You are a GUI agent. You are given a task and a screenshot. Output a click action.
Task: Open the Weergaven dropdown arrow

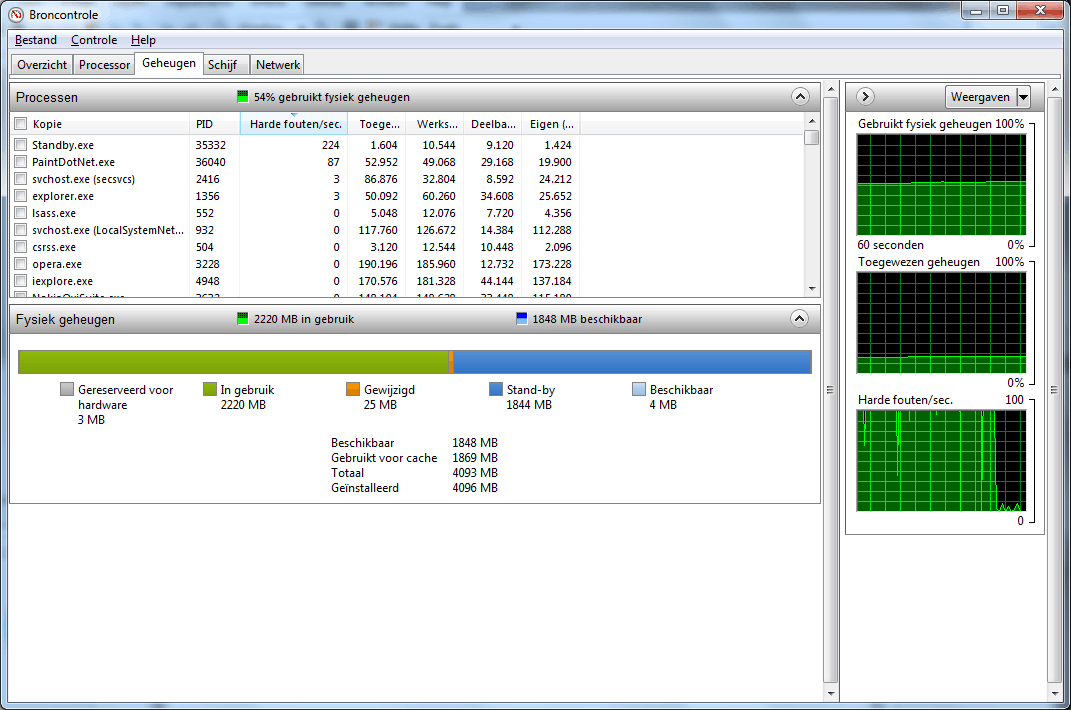click(1023, 97)
